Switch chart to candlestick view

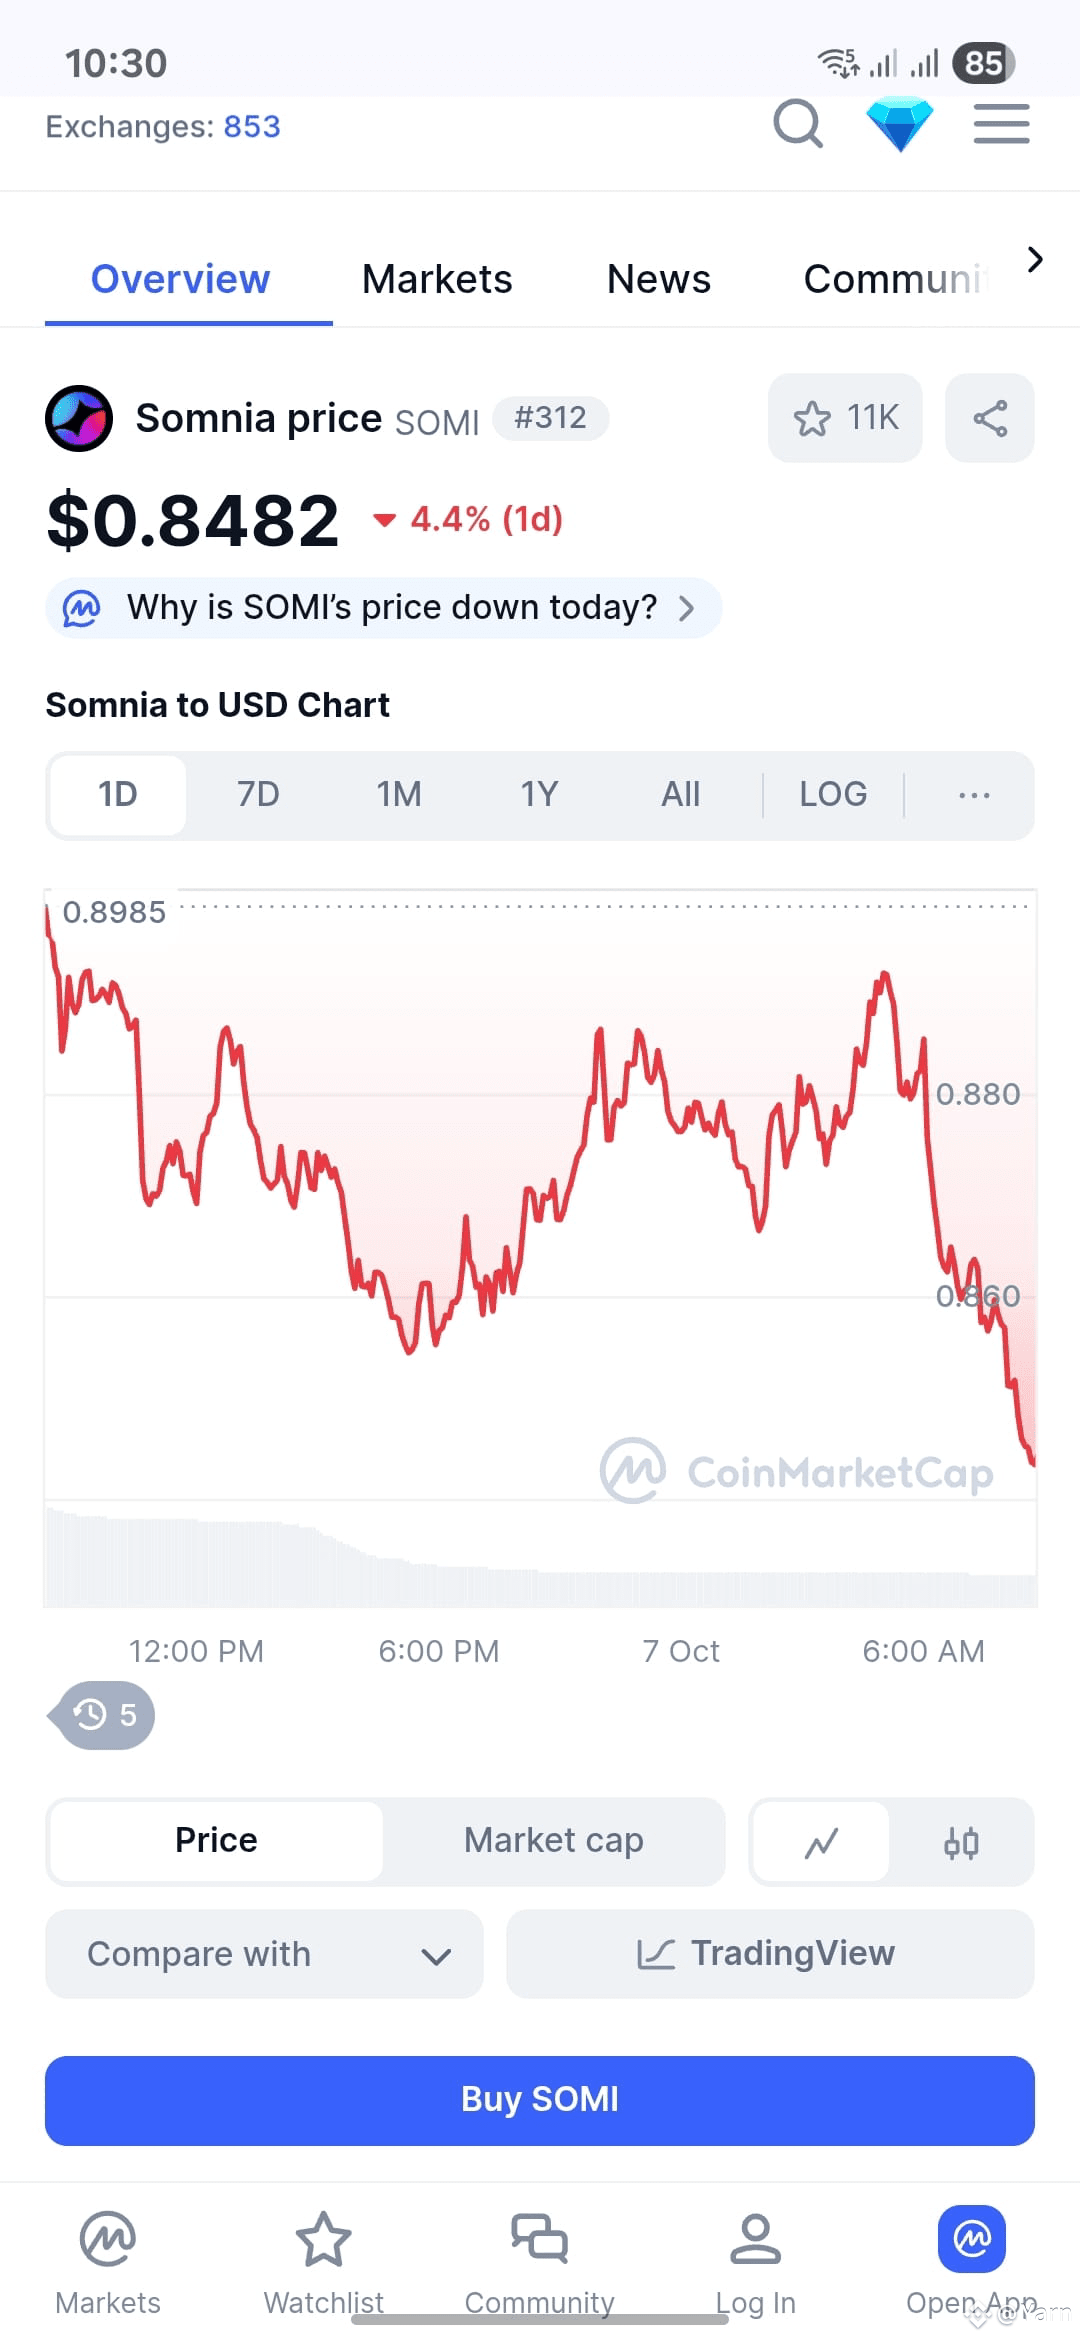961,1842
